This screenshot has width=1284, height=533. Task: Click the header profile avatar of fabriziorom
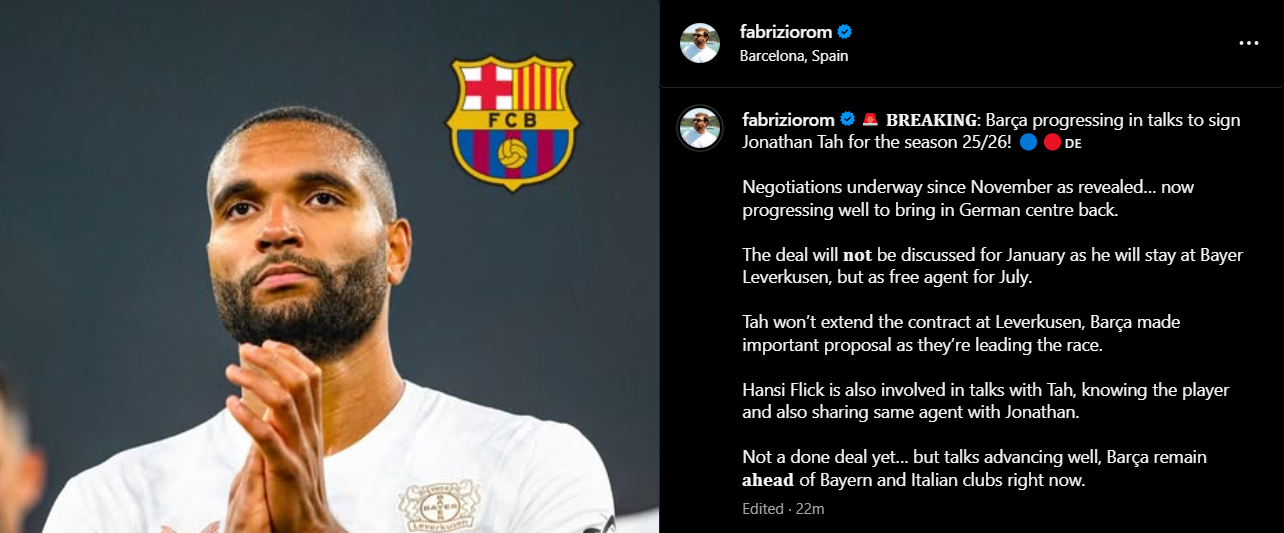[x=700, y=43]
